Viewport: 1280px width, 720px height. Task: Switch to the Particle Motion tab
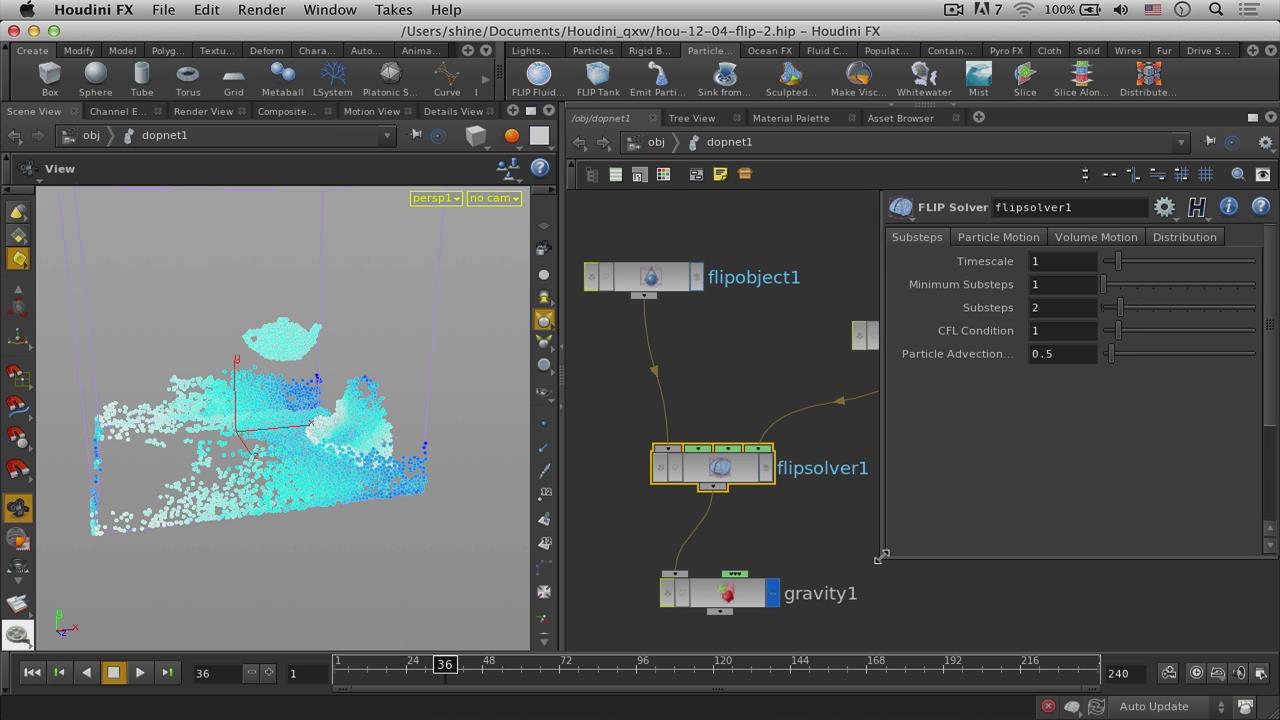tap(998, 237)
